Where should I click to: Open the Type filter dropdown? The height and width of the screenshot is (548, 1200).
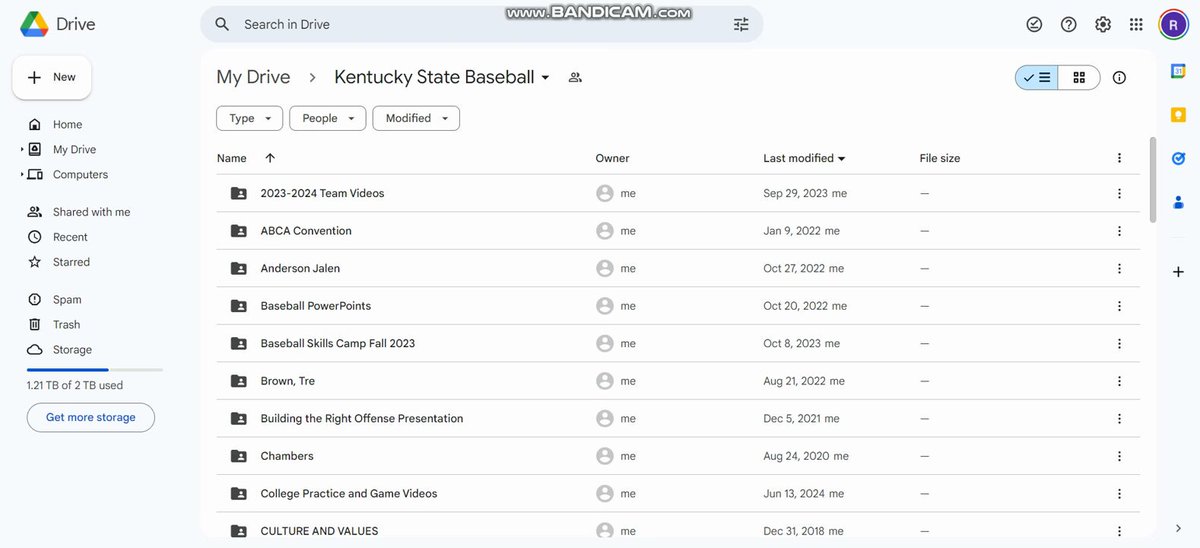[x=249, y=118]
